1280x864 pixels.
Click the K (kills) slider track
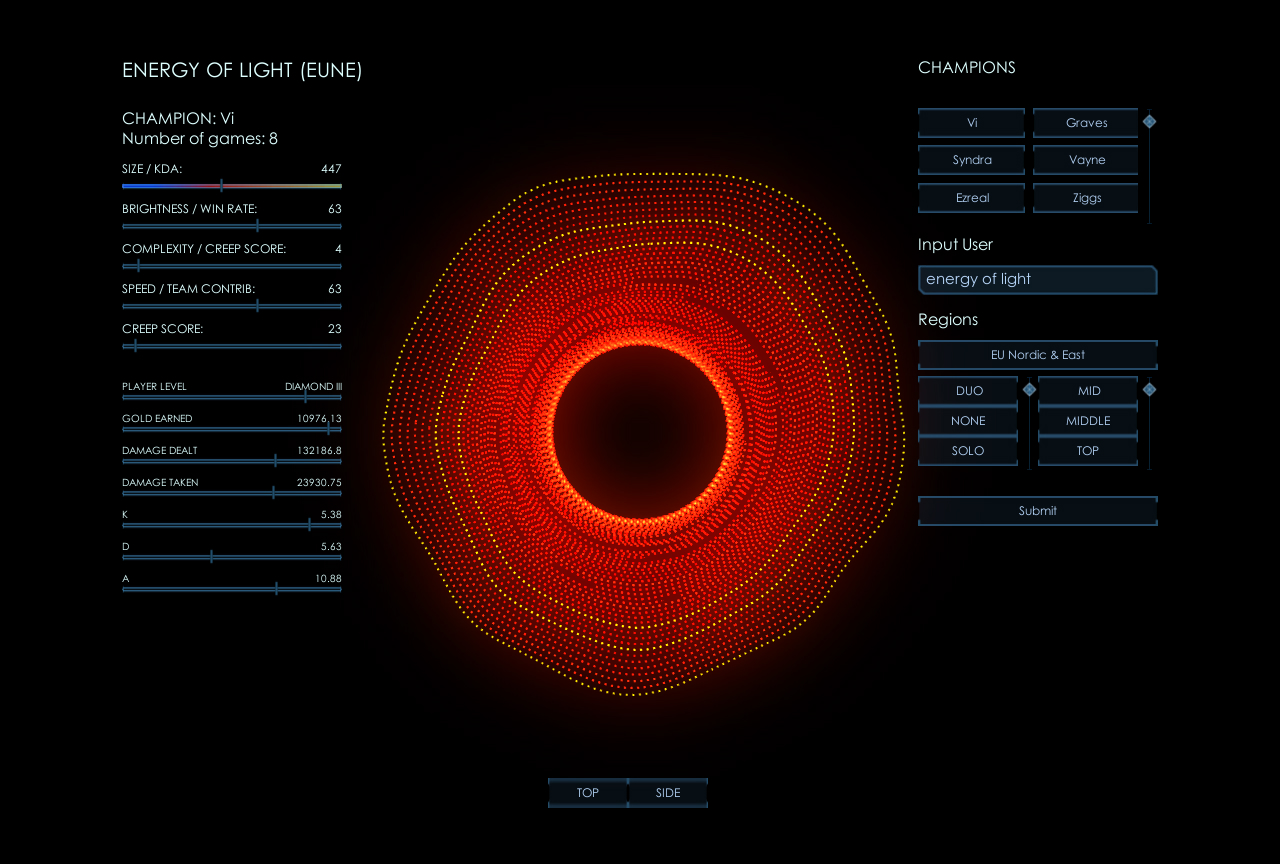point(232,525)
